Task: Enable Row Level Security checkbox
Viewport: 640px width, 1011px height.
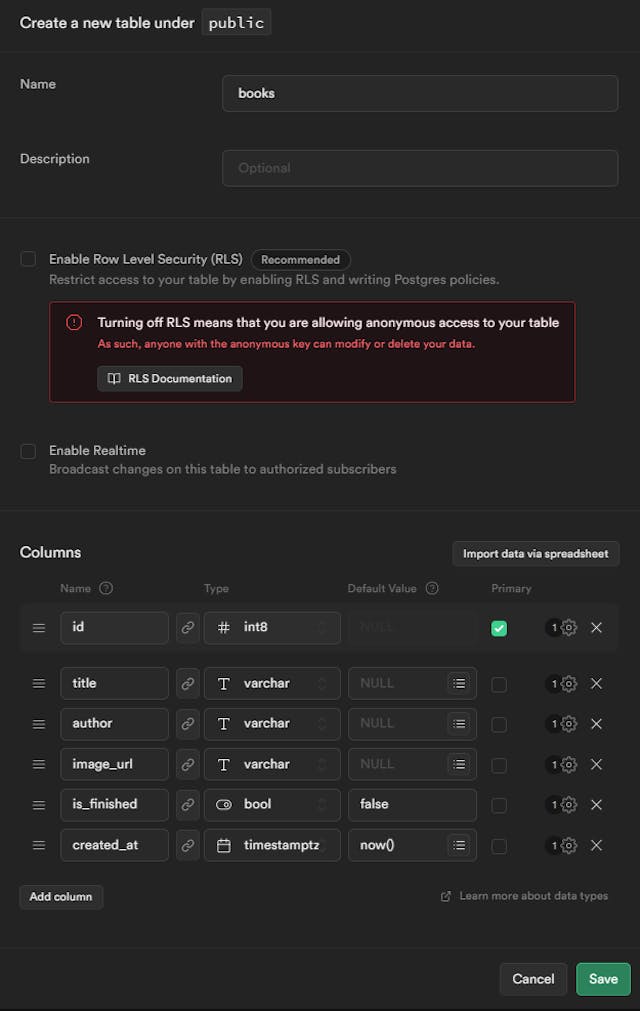Action: (28, 259)
